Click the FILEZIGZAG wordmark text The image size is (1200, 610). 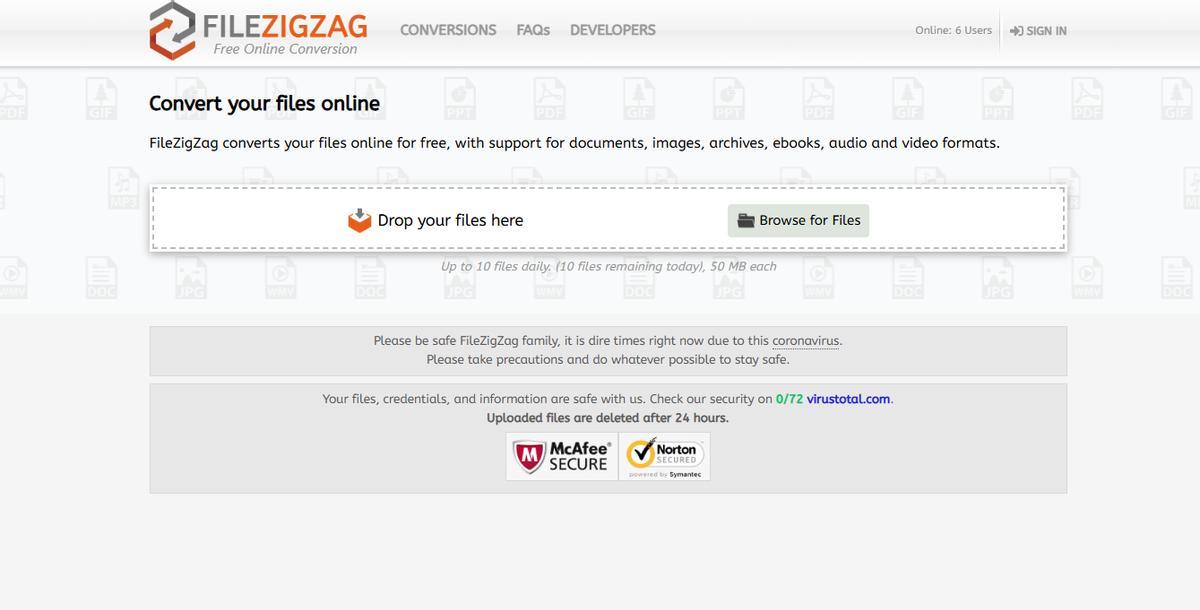tap(285, 24)
